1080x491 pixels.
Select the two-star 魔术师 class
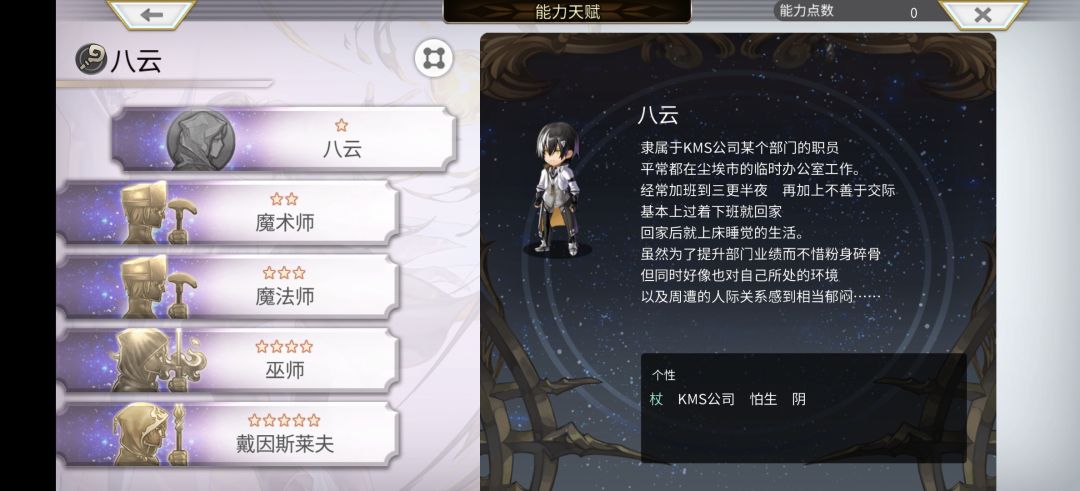point(229,212)
